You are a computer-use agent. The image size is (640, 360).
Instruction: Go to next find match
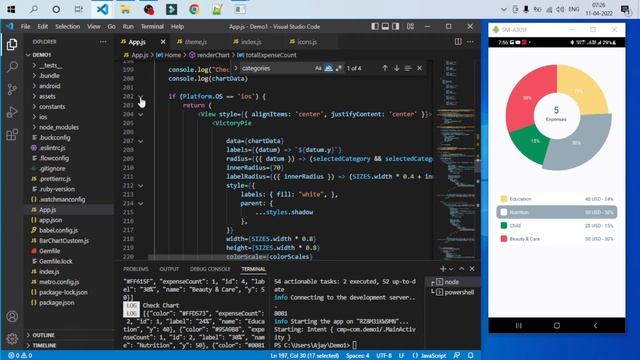pyautogui.click(x=396, y=68)
